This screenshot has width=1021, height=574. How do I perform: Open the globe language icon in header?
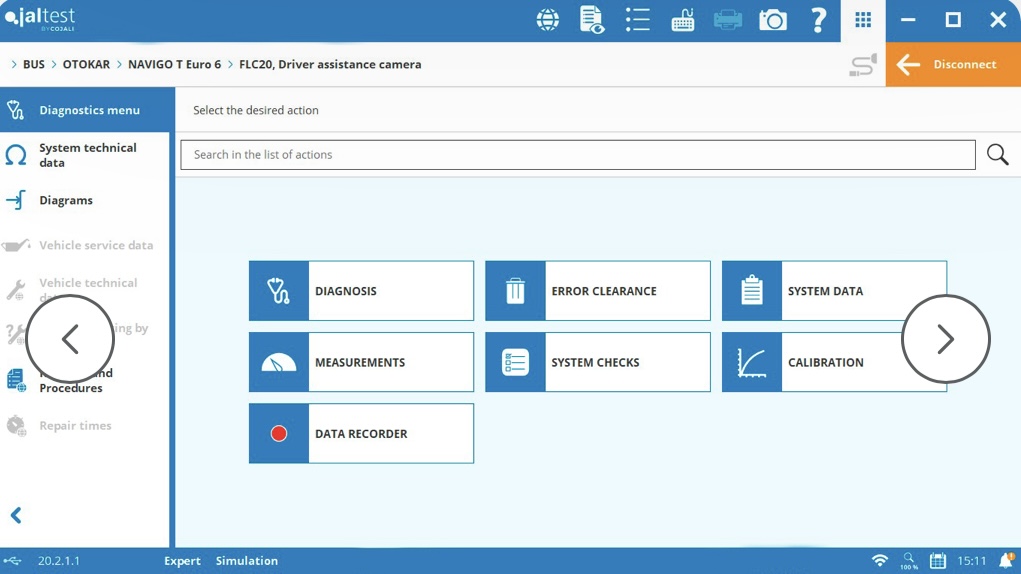tap(548, 20)
